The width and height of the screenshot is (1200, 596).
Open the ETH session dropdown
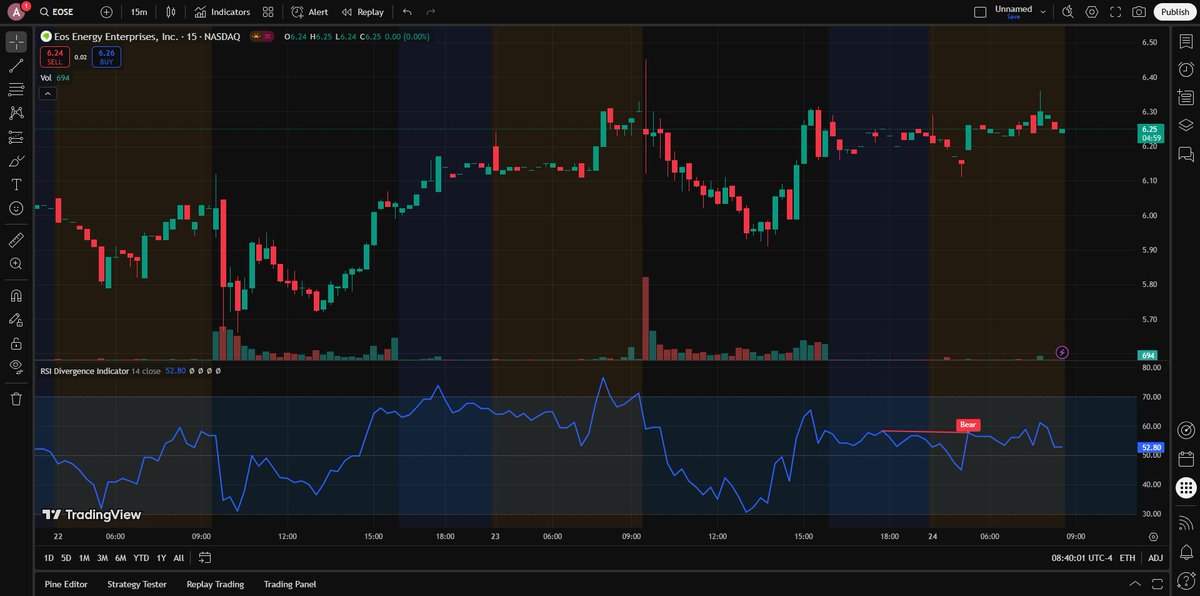pyautogui.click(x=1127, y=558)
